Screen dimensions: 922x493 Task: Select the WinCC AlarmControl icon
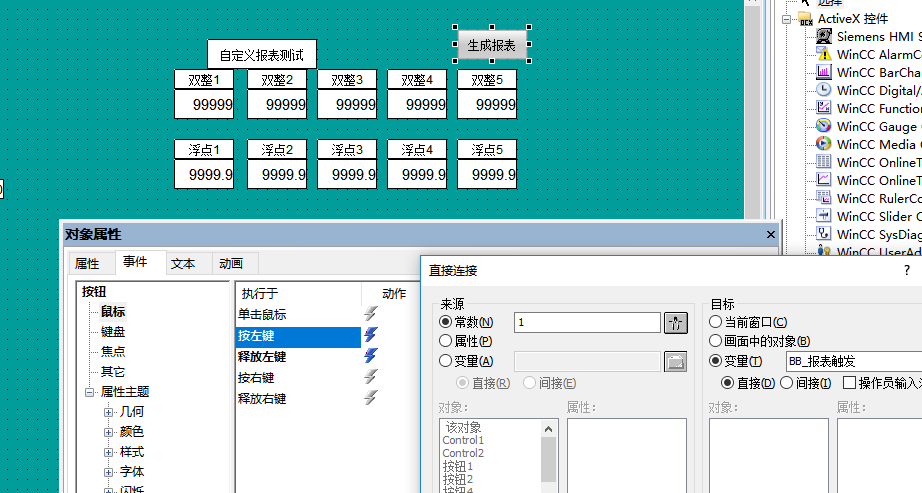point(824,54)
